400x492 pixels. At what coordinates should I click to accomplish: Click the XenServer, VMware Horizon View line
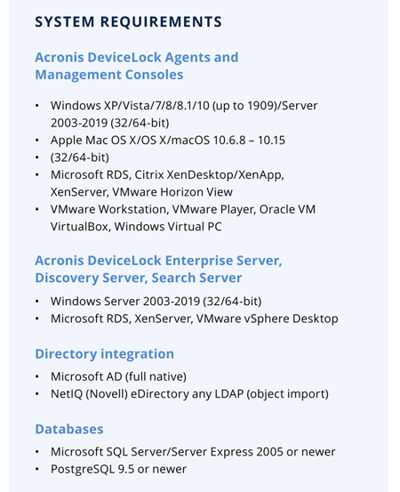141,192
